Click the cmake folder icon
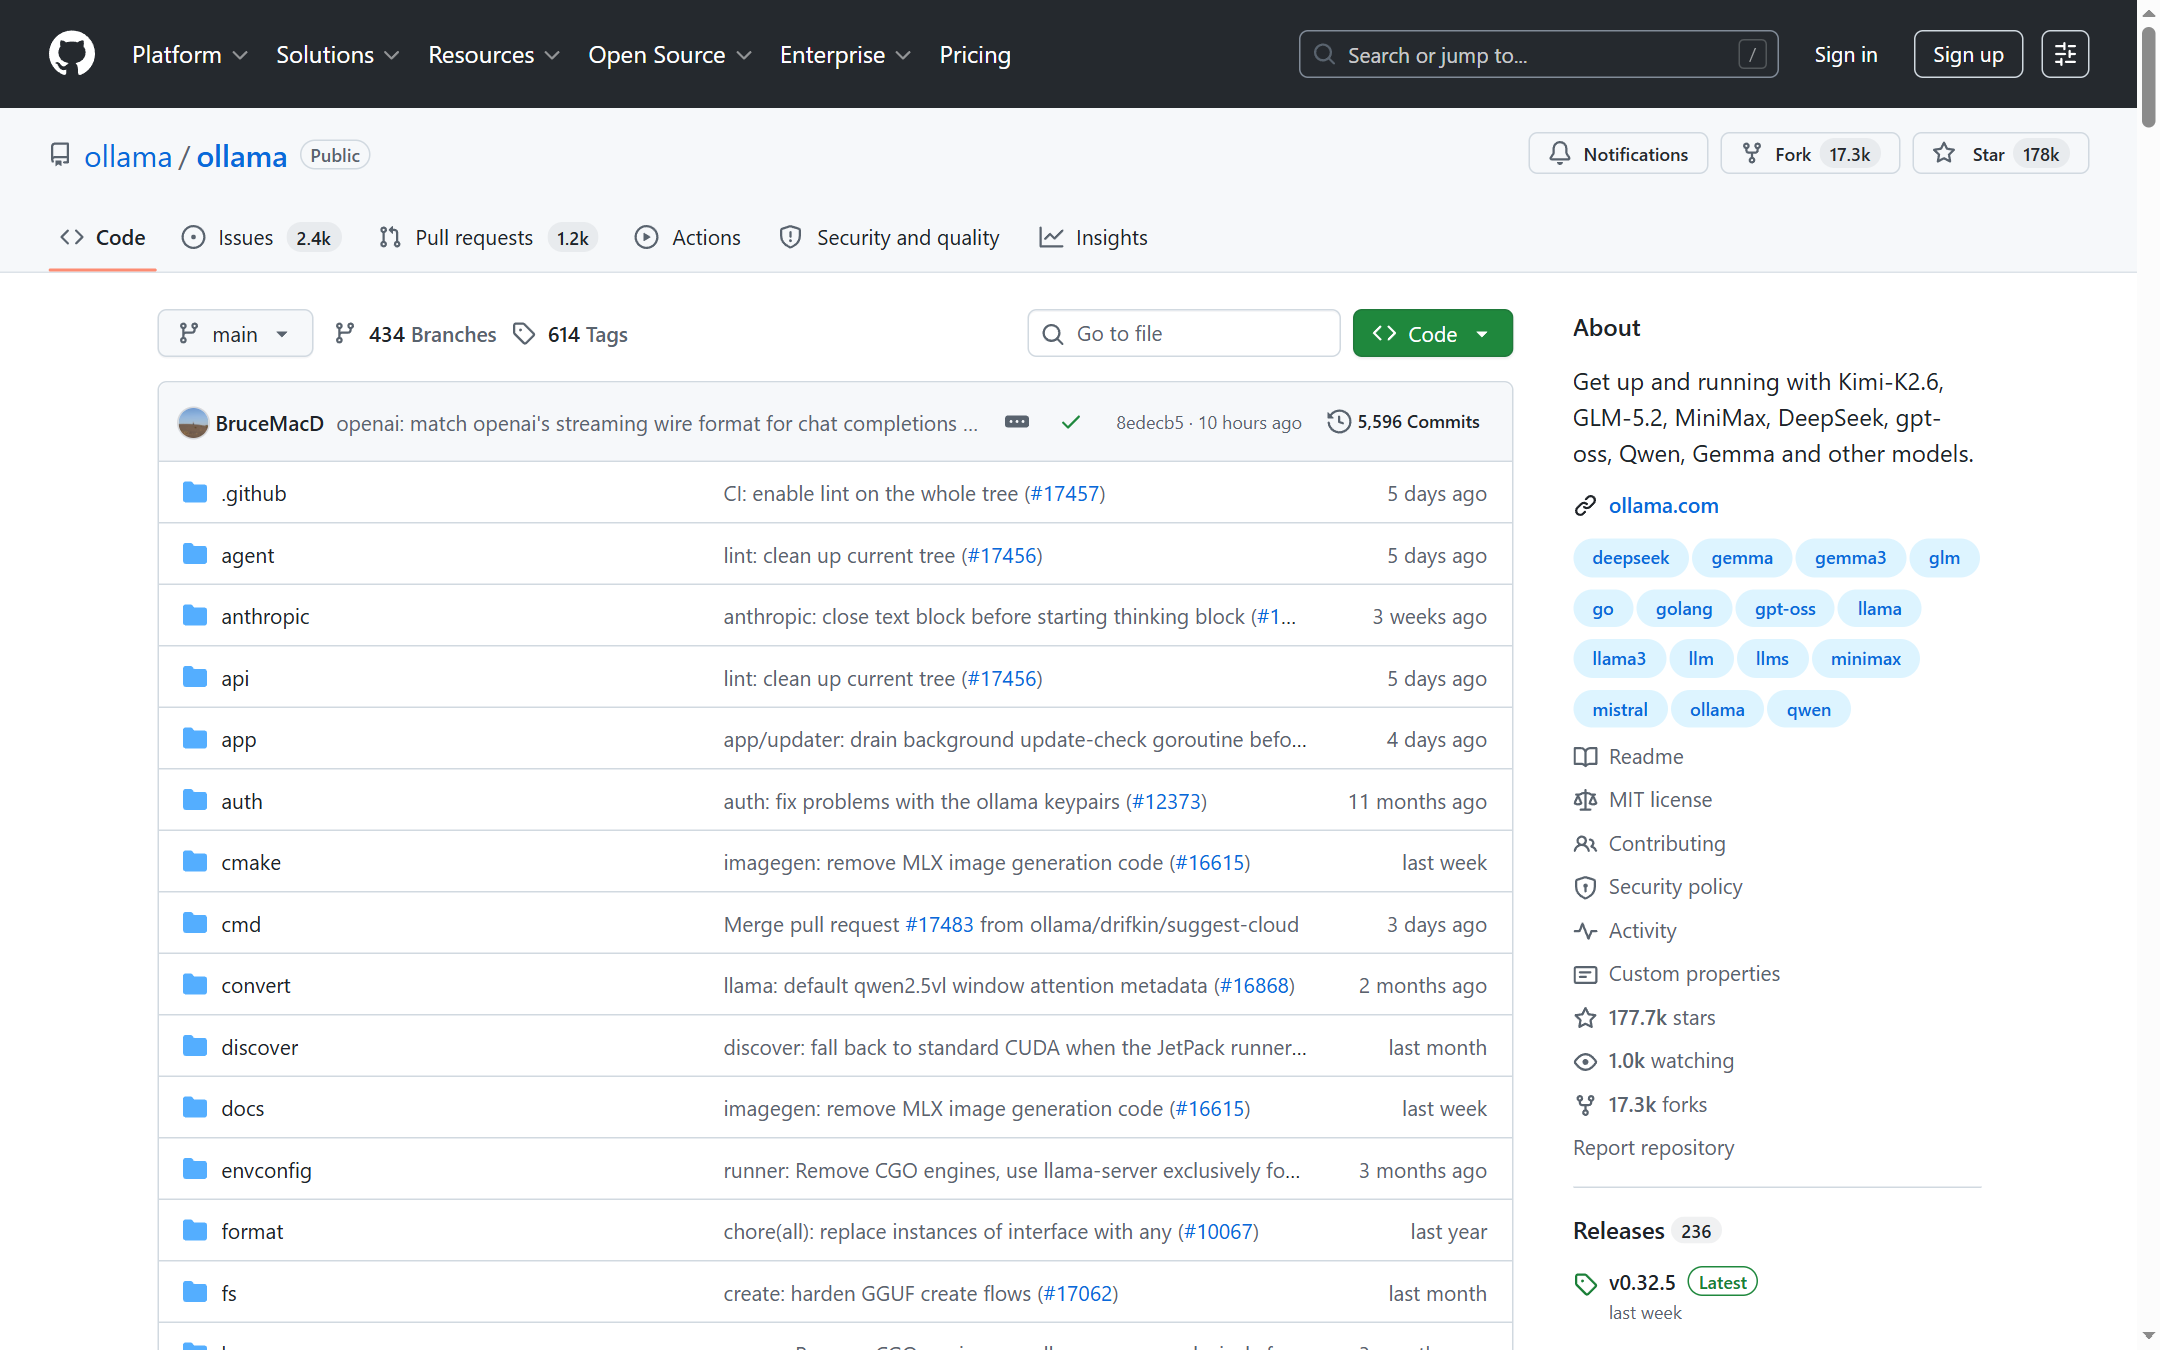 pyautogui.click(x=195, y=862)
